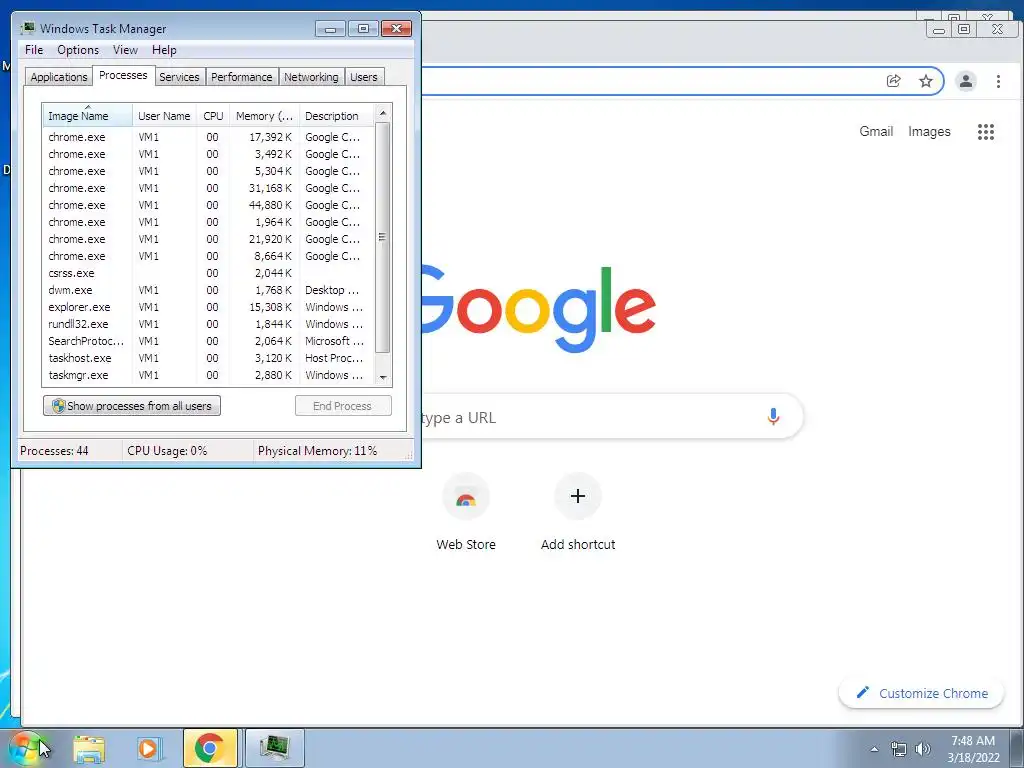The image size is (1024, 768).
Task: Switch to the Performance tab
Action: [241, 77]
